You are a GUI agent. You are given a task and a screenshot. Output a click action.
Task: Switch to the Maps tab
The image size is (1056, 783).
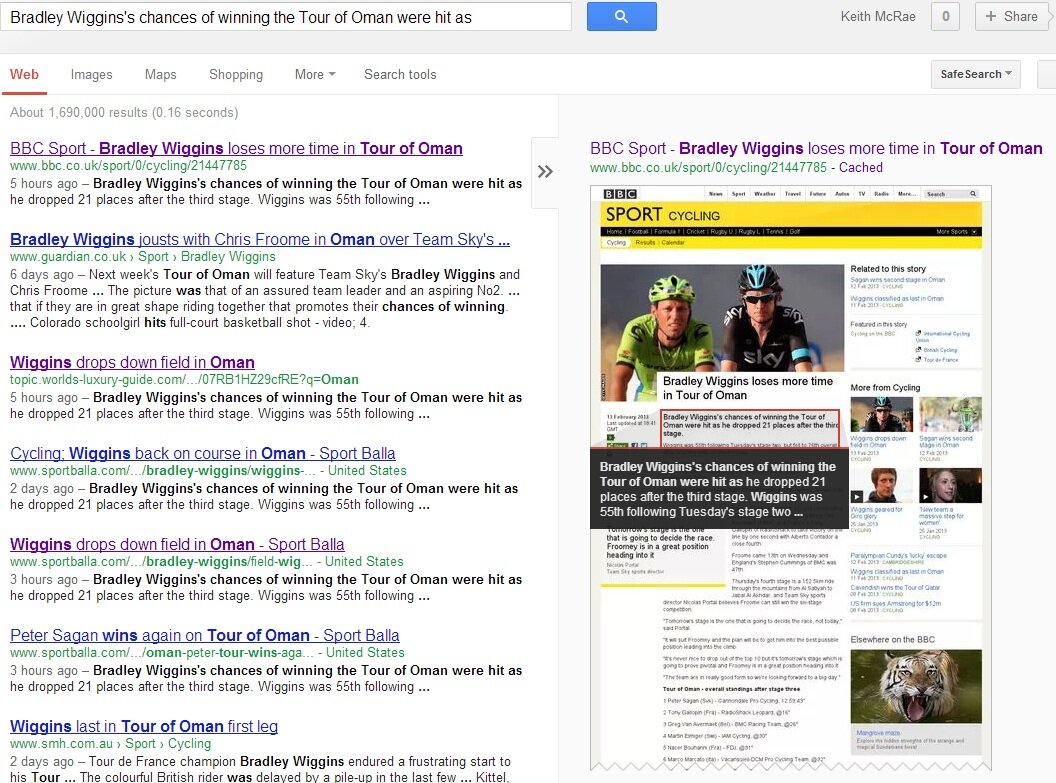tap(160, 75)
